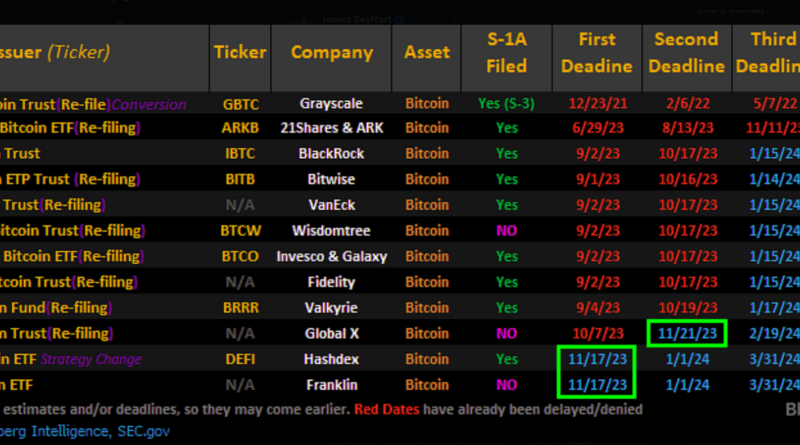Select the Grayscale company name
This screenshot has width=800, height=445.
(331, 103)
